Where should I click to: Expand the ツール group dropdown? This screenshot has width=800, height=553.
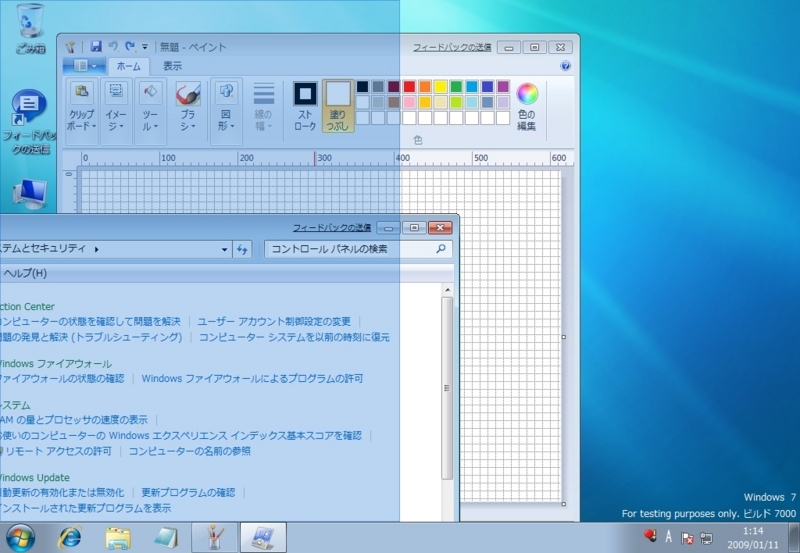point(150,111)
